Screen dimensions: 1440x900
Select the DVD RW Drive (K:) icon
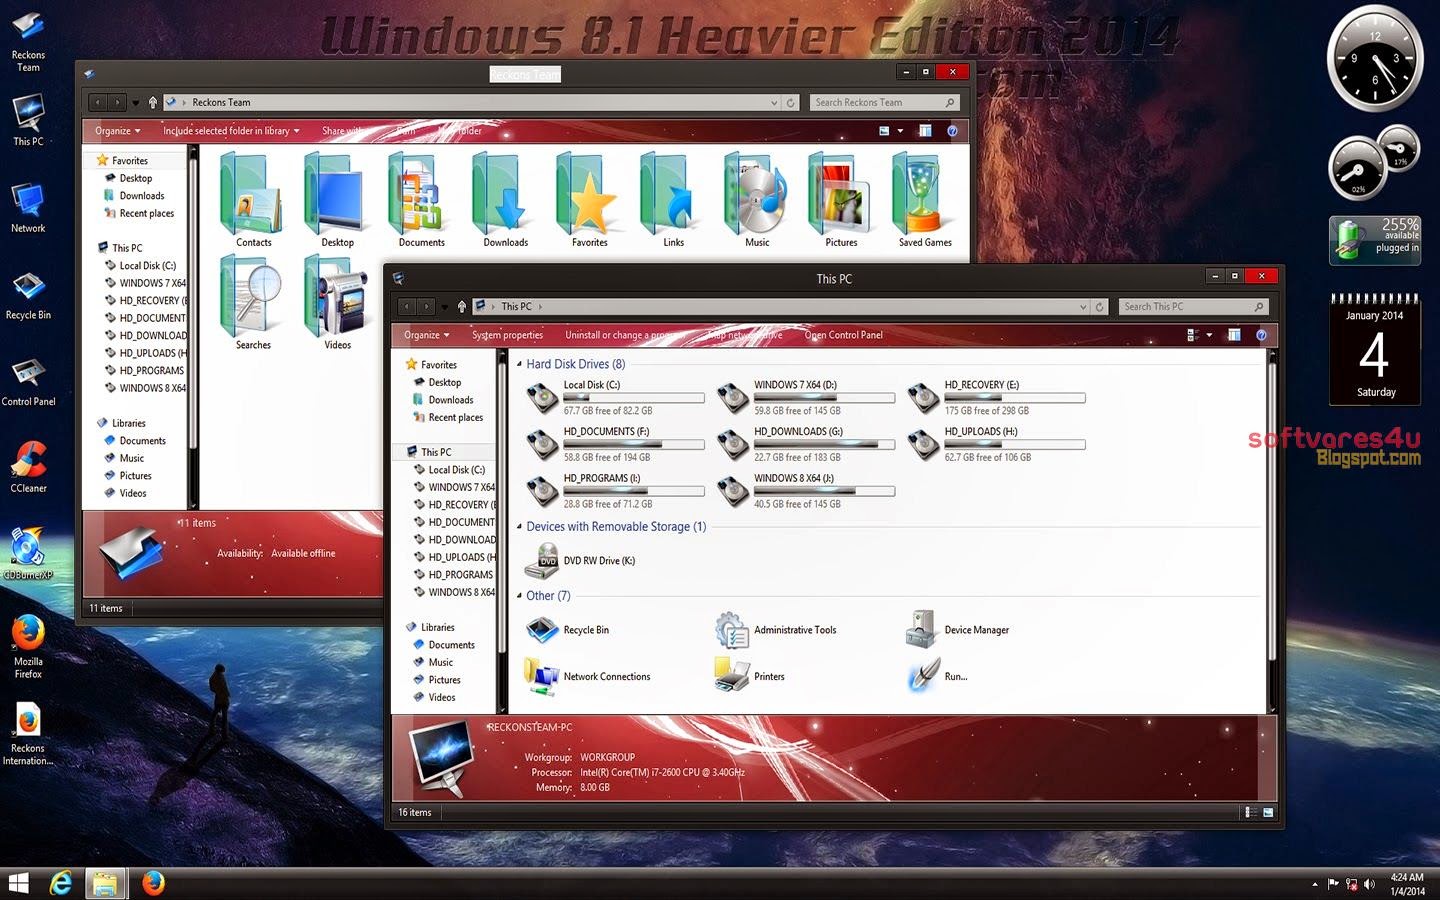(x=543, y=561)
